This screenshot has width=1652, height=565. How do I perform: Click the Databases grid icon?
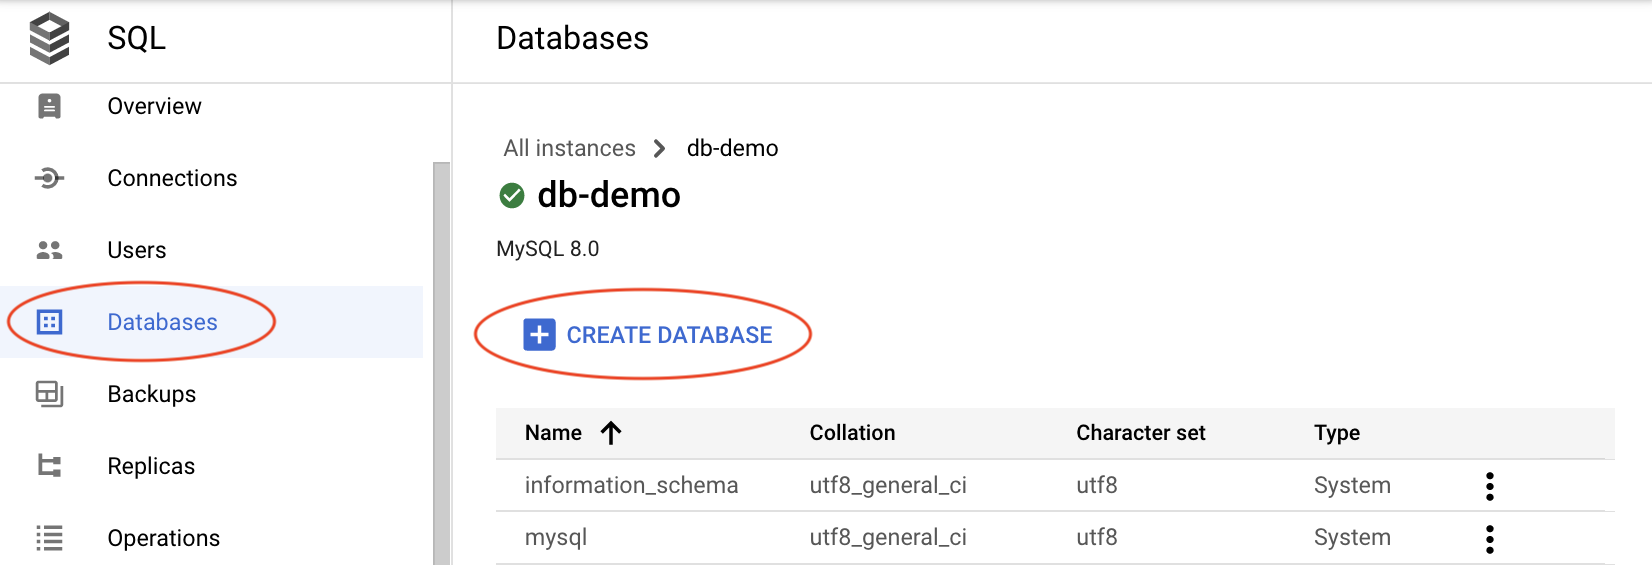click(x=49, y=322)
